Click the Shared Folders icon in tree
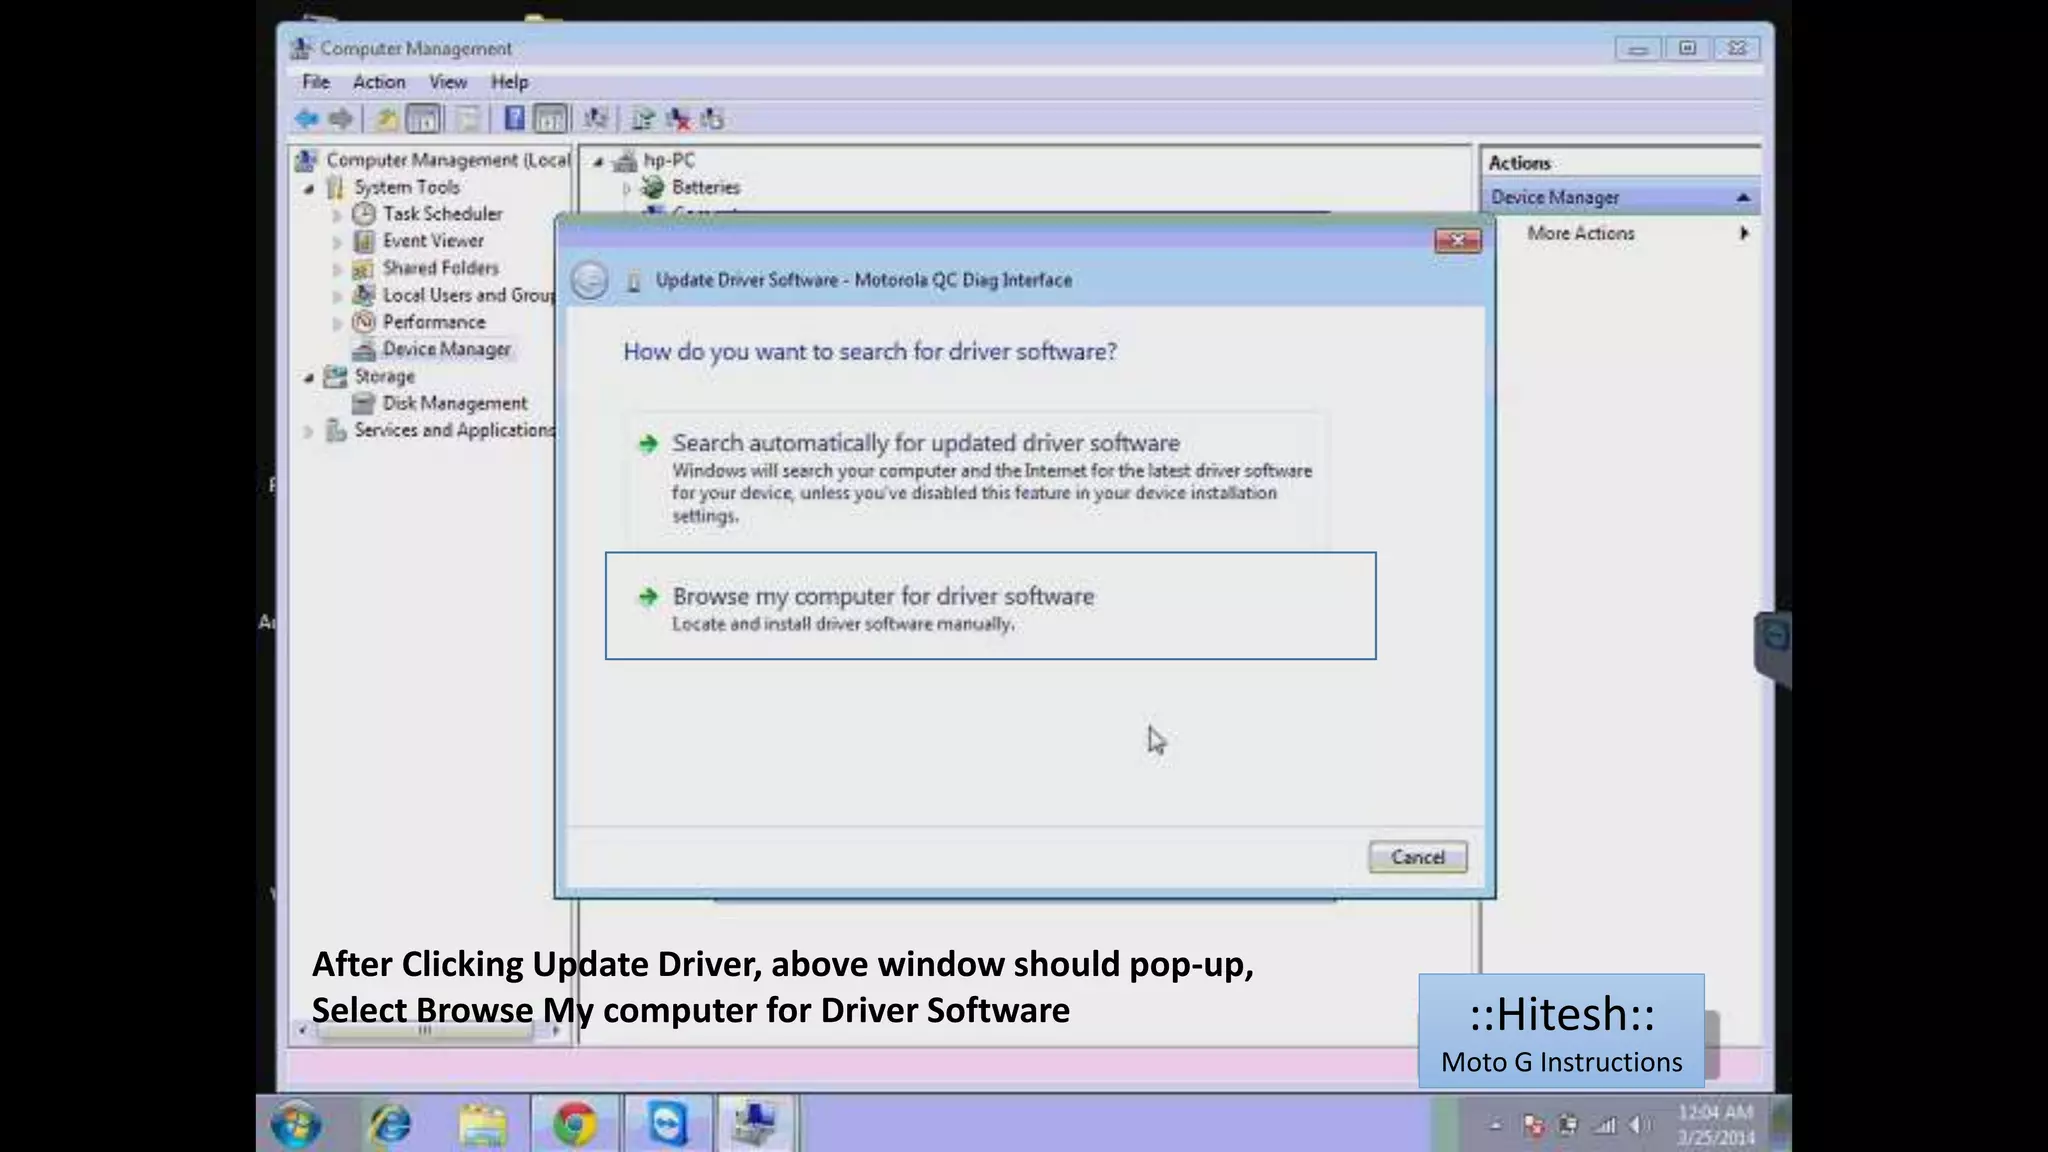The width and height of the screenshot is (2048, 1152). click(364, 268)
